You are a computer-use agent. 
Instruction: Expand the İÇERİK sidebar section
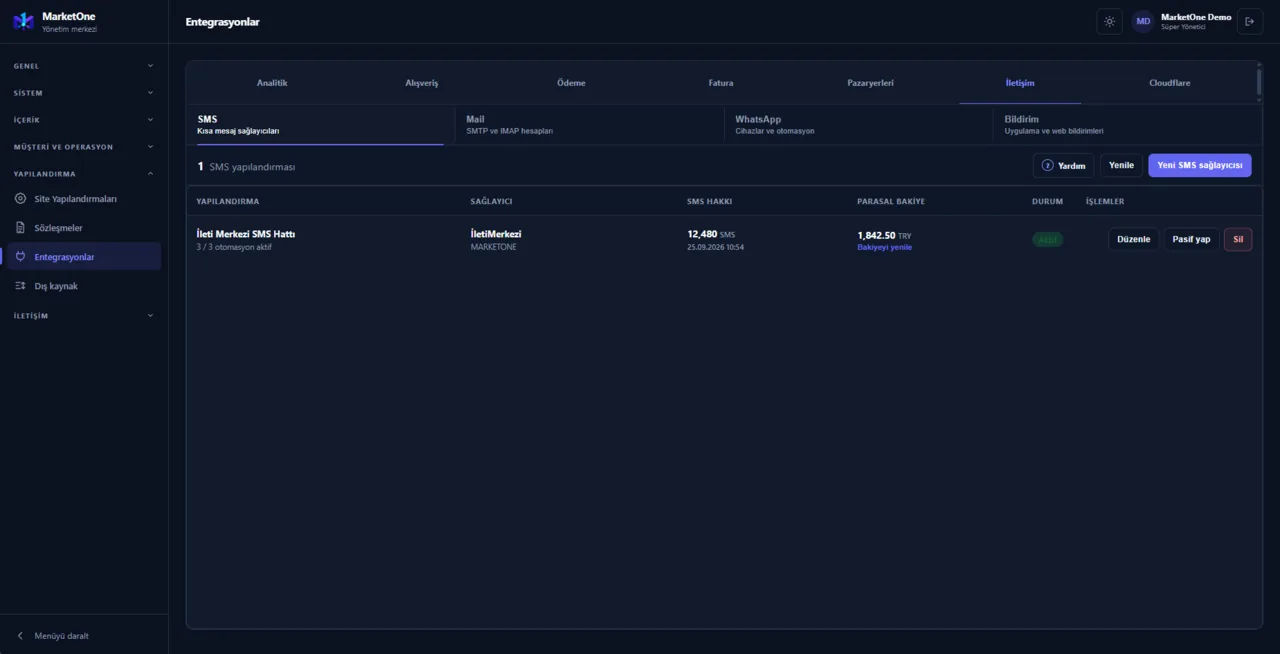click(84, 120)
